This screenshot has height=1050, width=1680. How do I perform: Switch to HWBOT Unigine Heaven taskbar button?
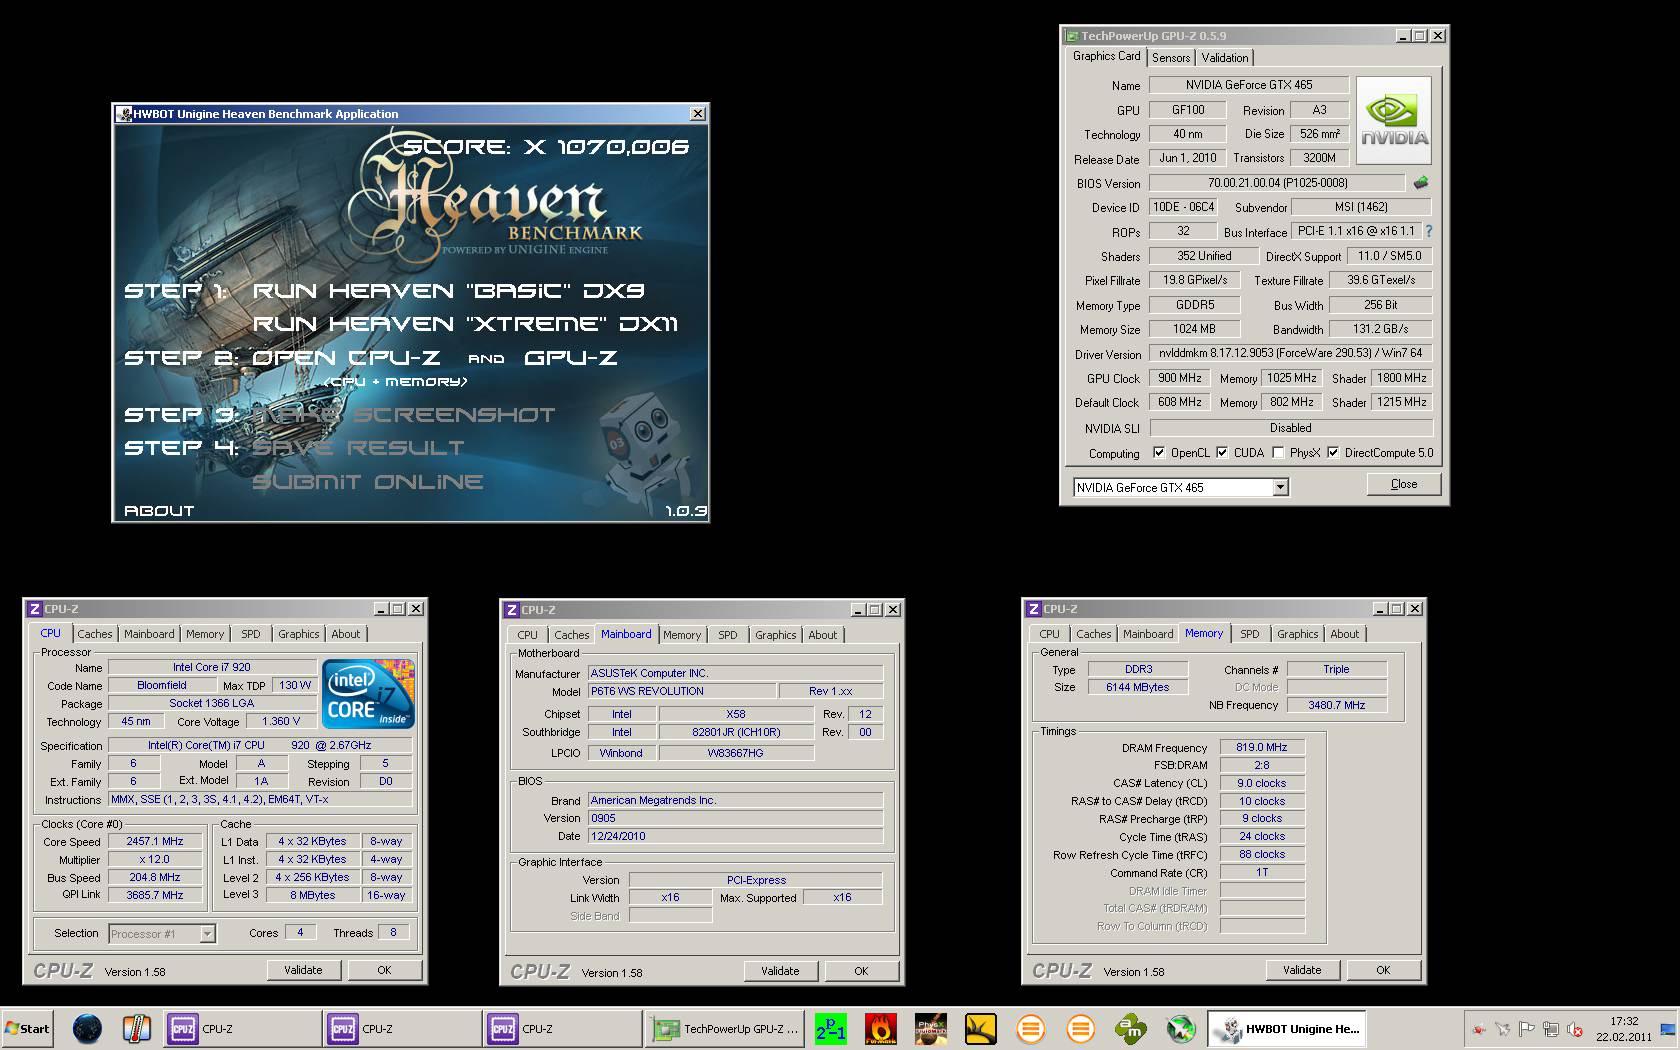pyautogui.click(x=1287, y=1028)
